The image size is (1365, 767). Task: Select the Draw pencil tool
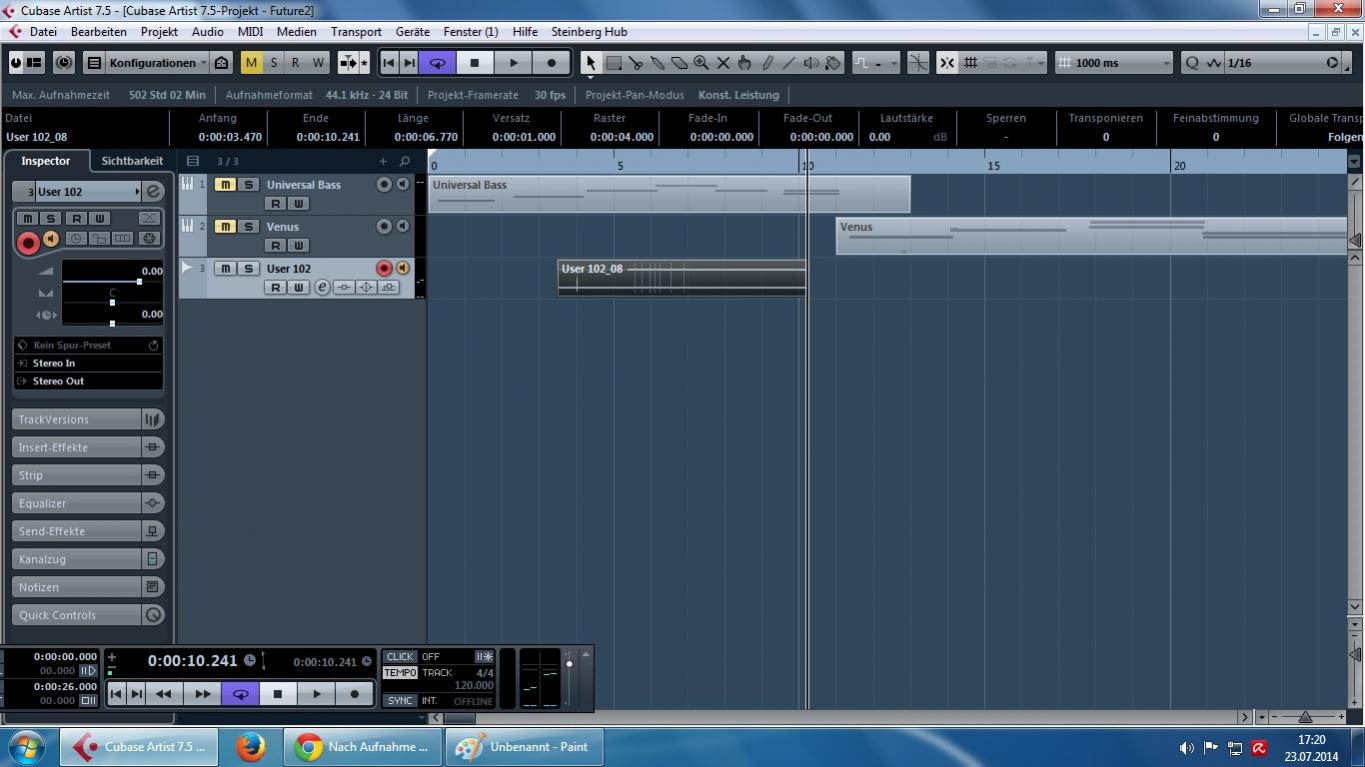pyautogui.click(x=767, y=63)
